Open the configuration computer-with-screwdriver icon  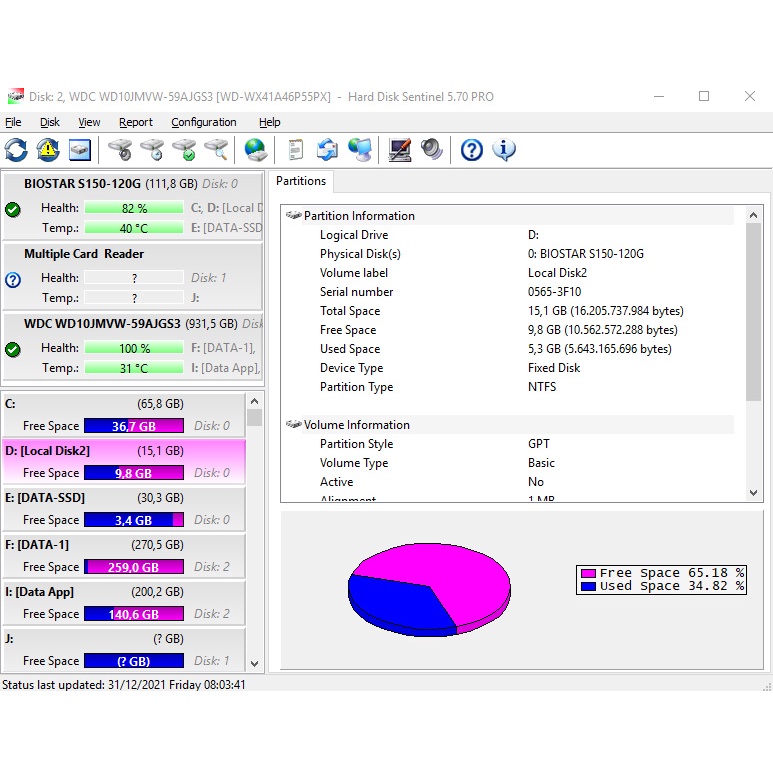[x=400, y=150]
